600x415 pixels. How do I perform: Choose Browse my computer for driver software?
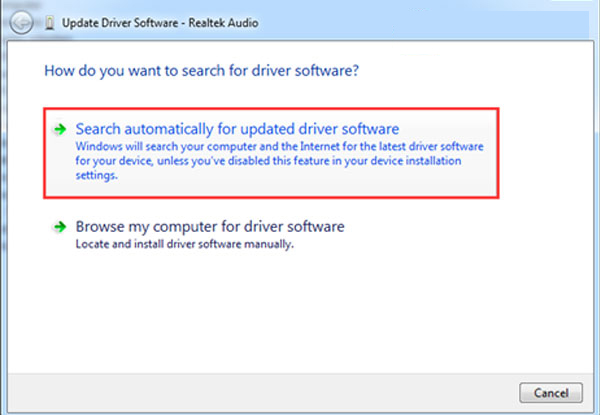point(210,226)
